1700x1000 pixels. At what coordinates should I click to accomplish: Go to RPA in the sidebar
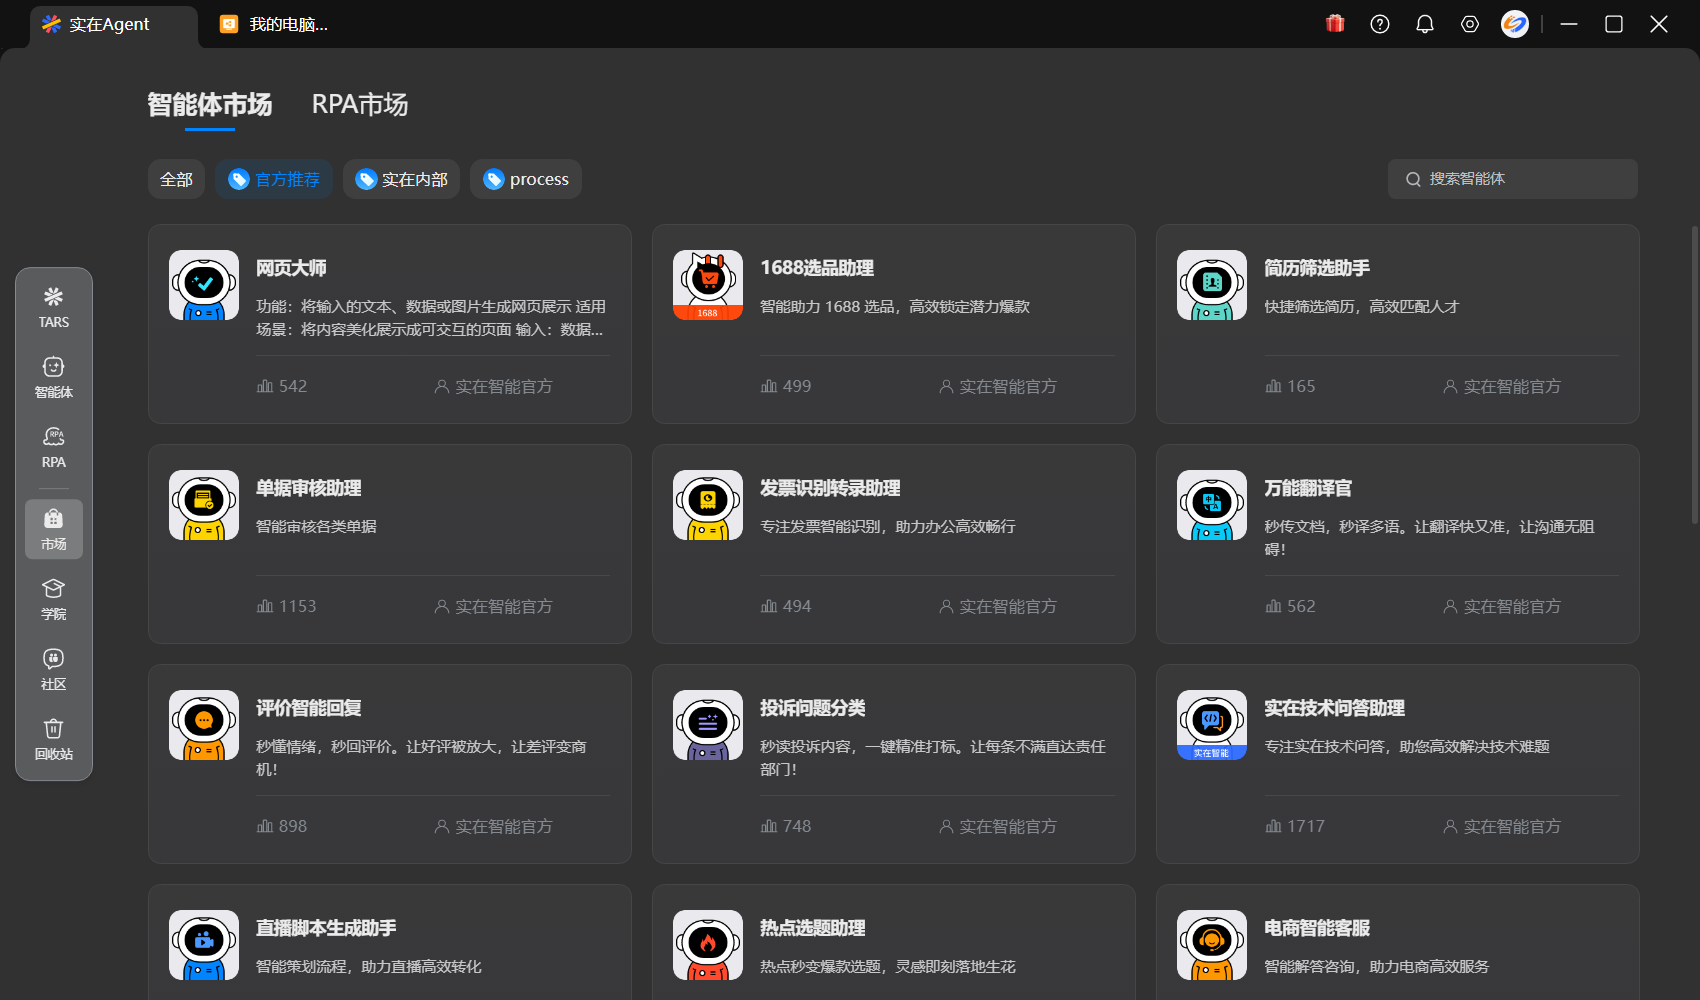[x=54, y=447]
